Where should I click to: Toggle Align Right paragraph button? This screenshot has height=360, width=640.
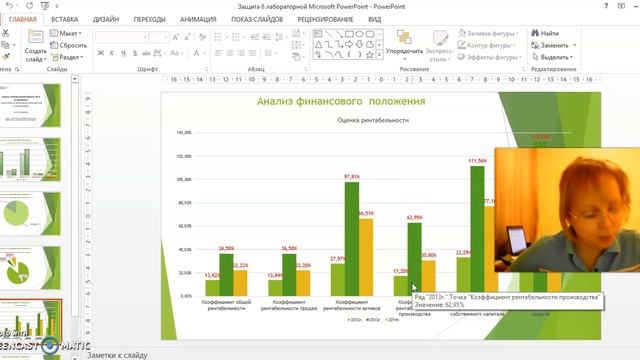pos(241,53)
